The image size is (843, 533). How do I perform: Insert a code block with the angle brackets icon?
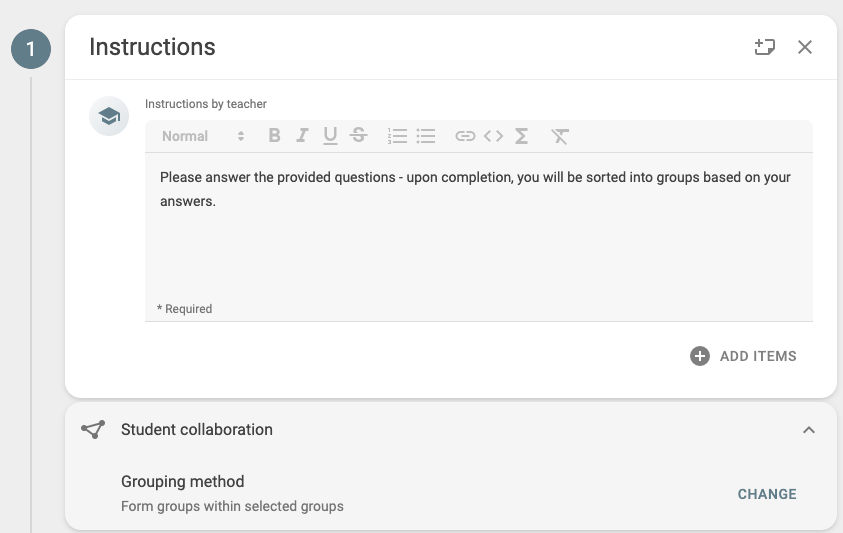tap(494, 136)
